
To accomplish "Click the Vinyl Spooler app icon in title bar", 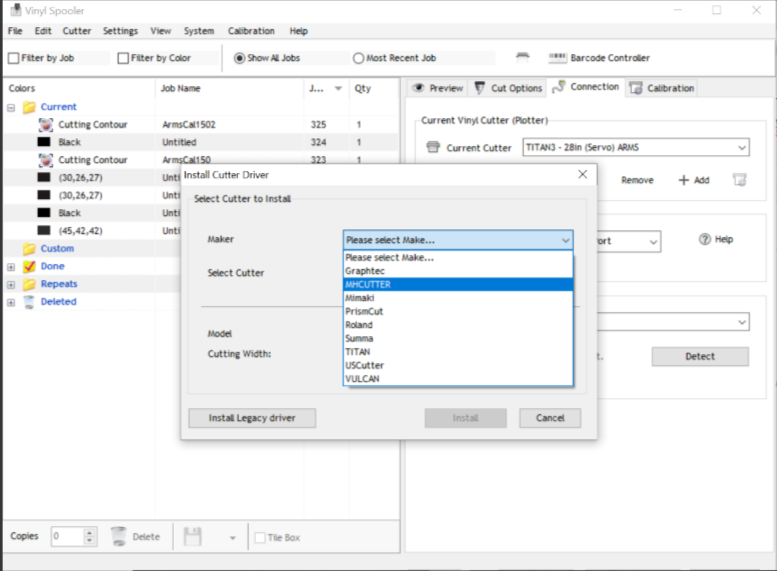I will tap(16, 10).
